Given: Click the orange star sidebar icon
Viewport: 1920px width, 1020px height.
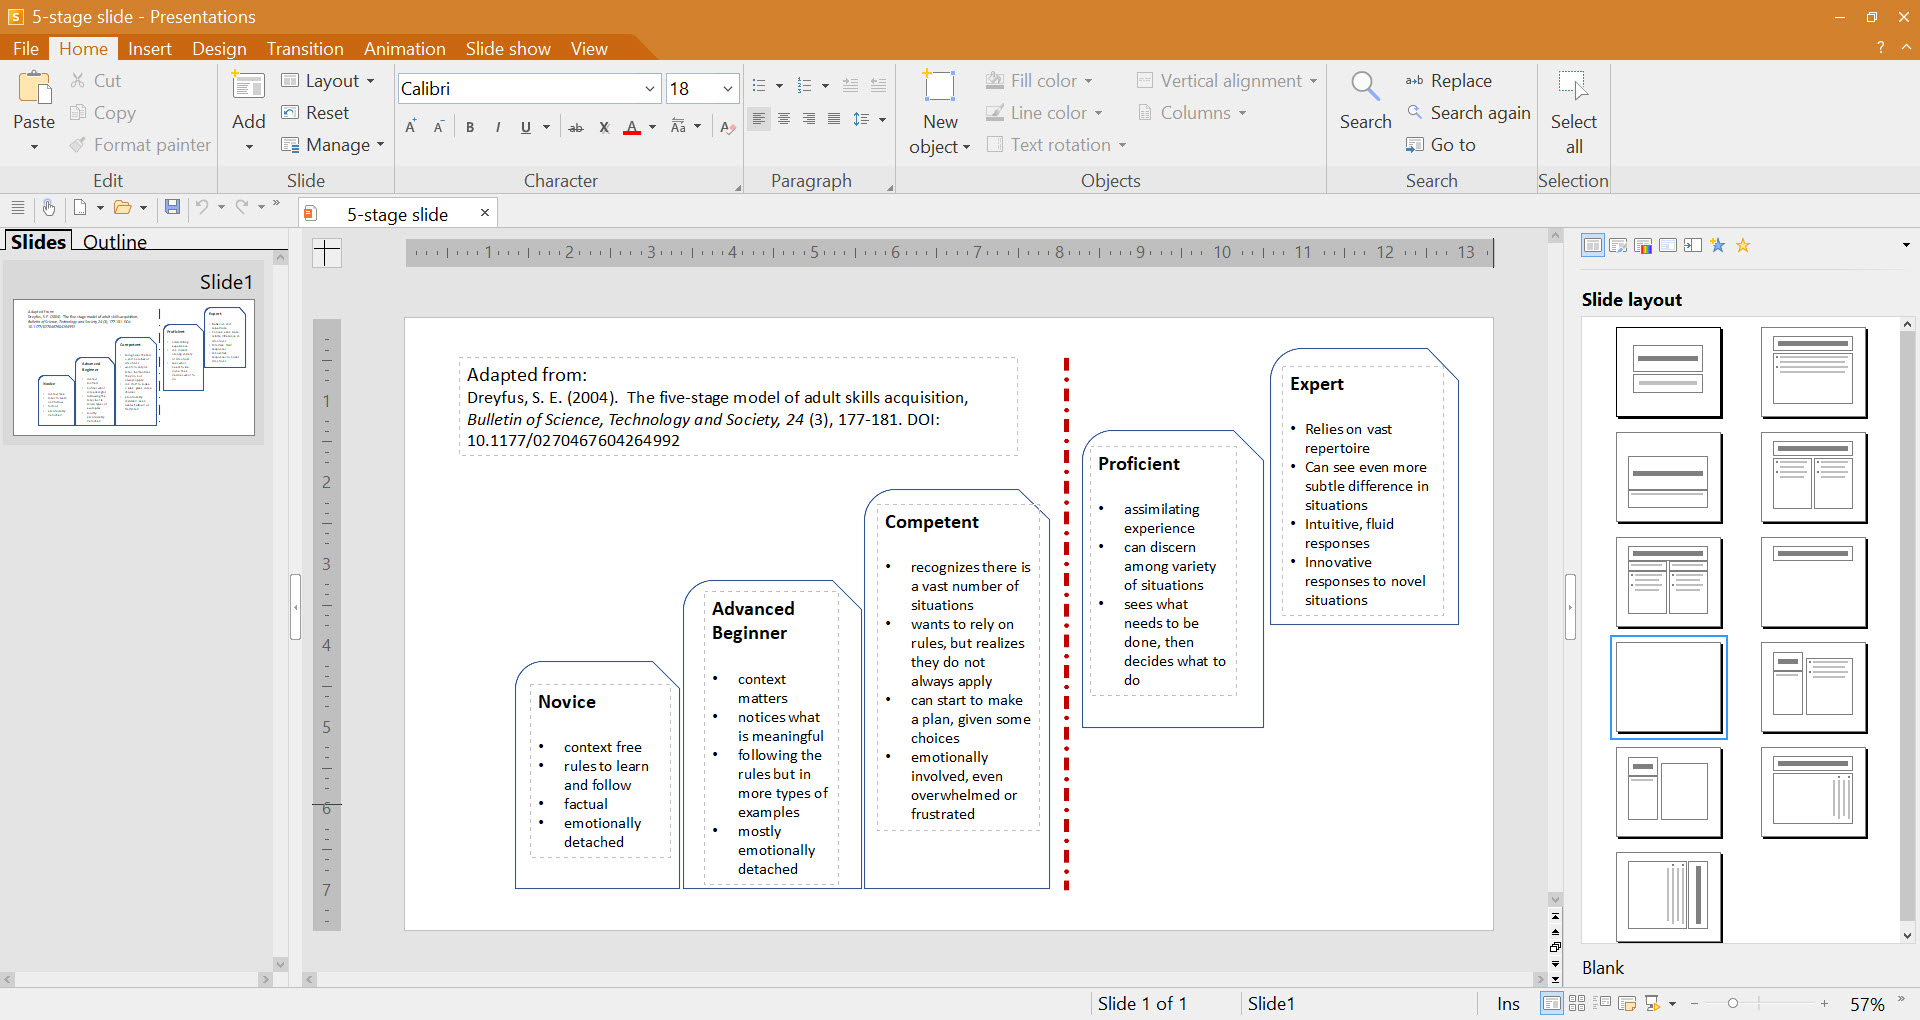Looking at the screenshot, I should click(1743, 245).
